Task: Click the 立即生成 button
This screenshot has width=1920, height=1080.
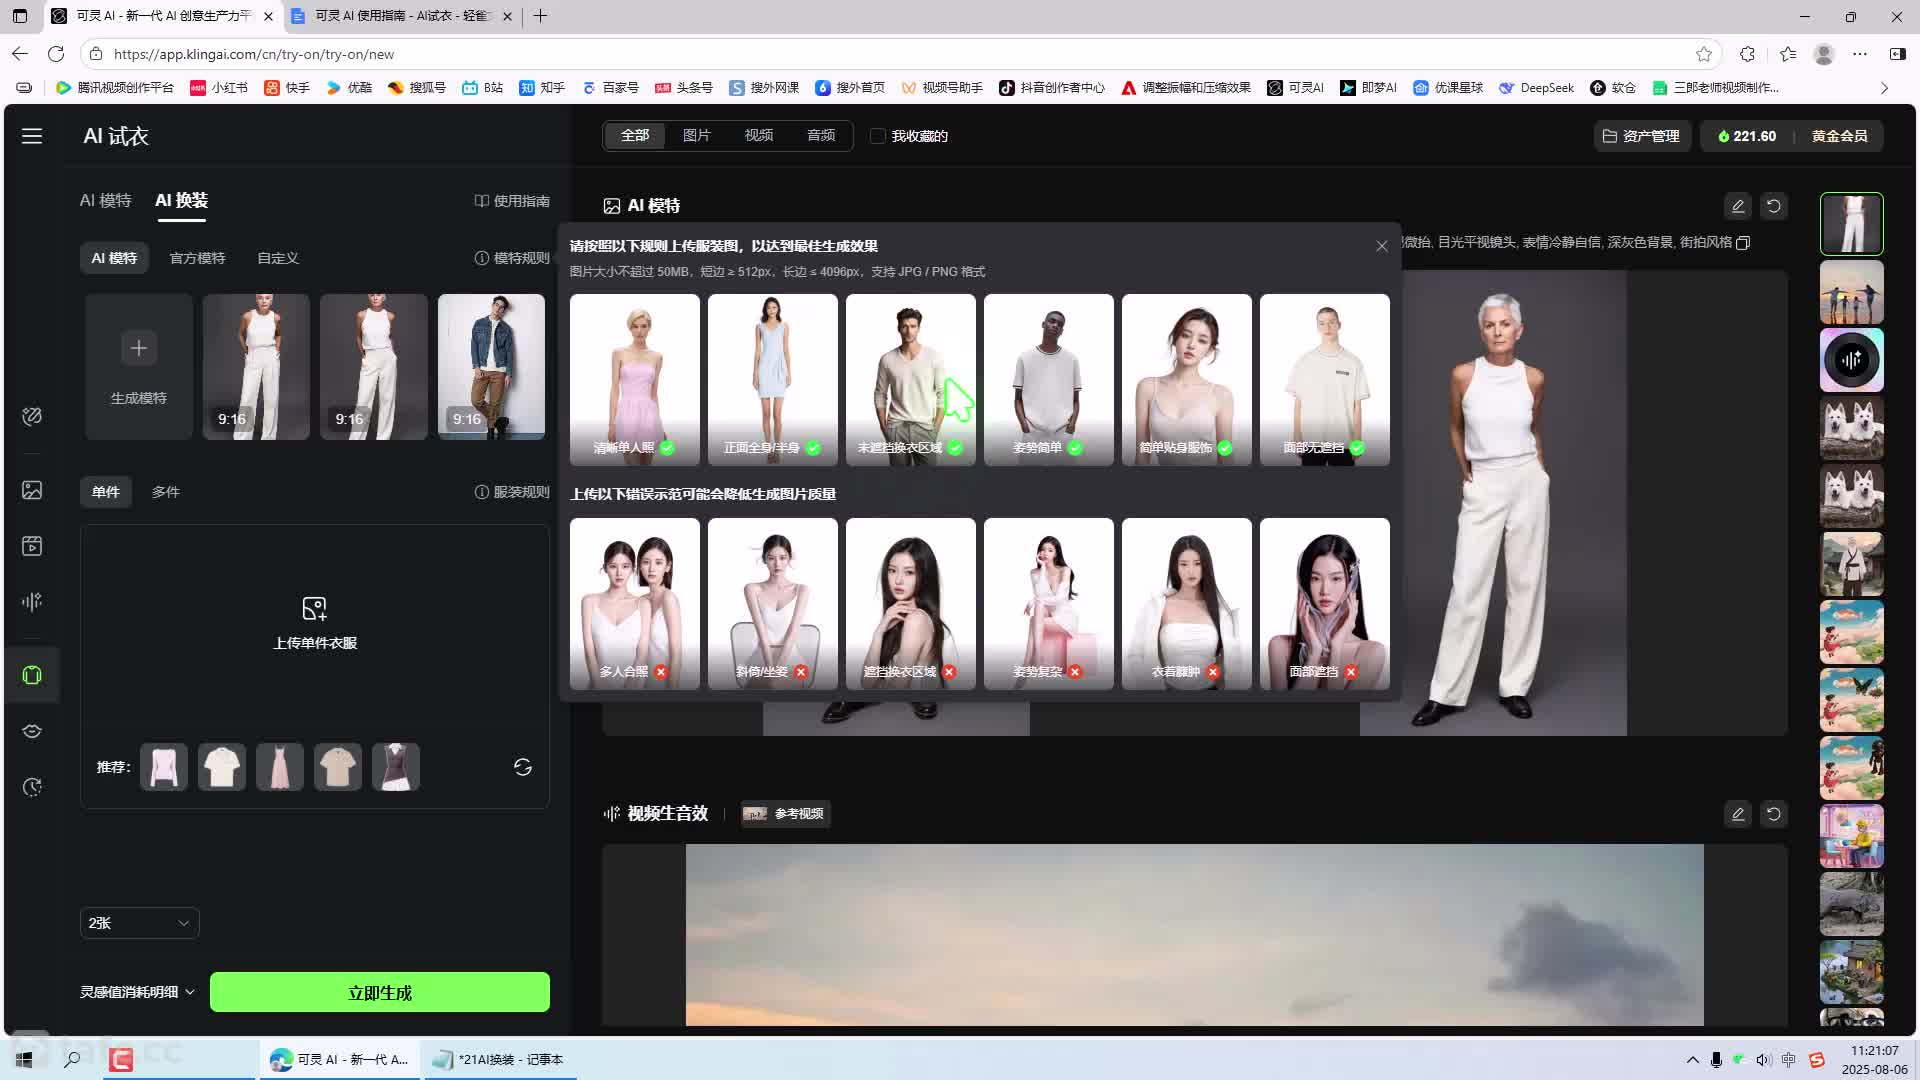Action: click(379, 992)
